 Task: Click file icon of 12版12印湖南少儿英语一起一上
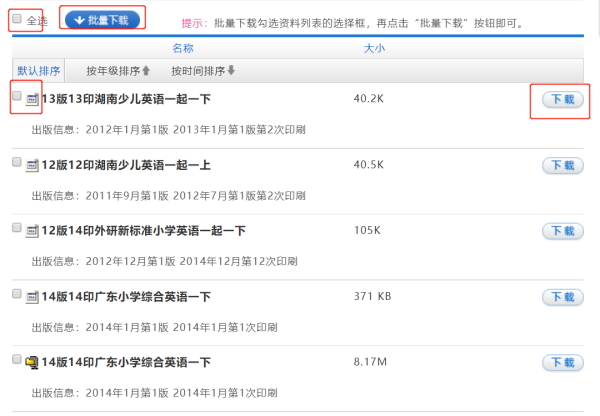pos(32,166)
